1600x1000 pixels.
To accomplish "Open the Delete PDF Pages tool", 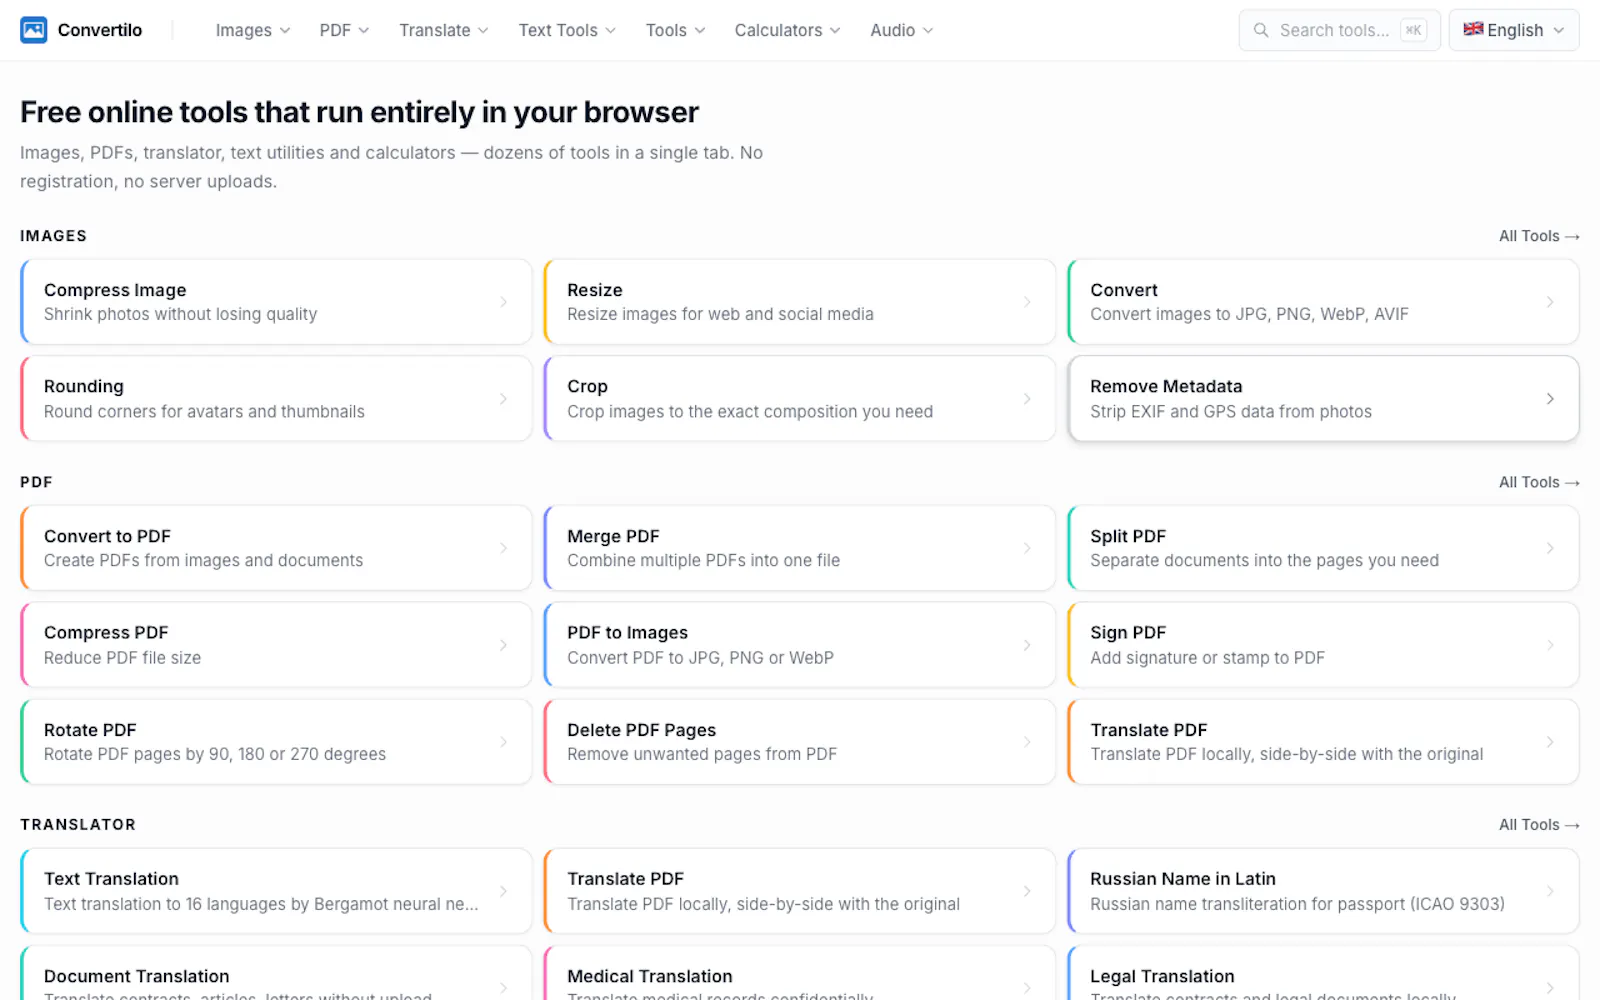I will pyautogui.click(x=799, y=742).
